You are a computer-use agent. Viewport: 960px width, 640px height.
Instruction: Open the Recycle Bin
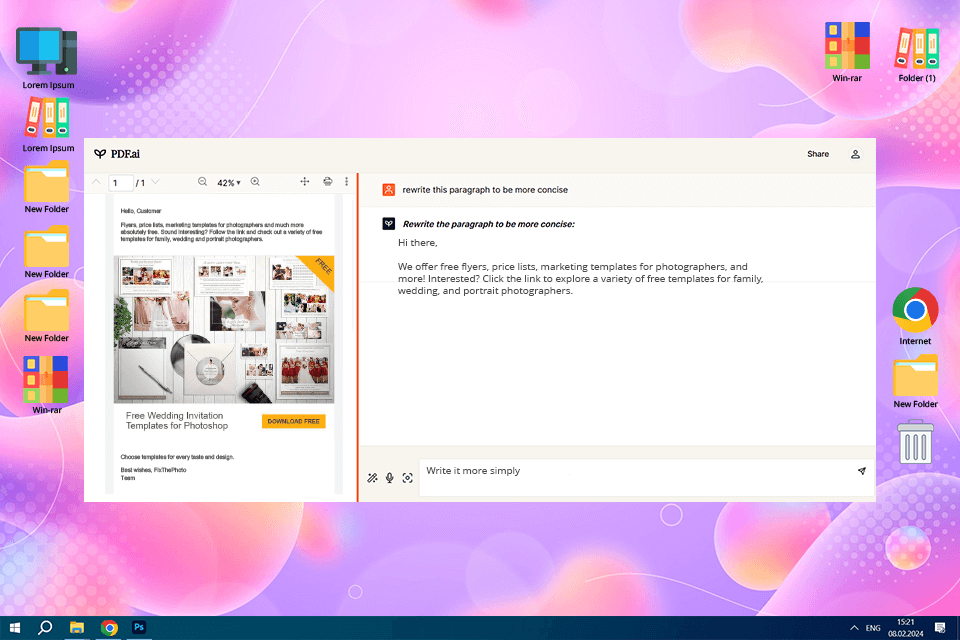[x=915, y=441]
